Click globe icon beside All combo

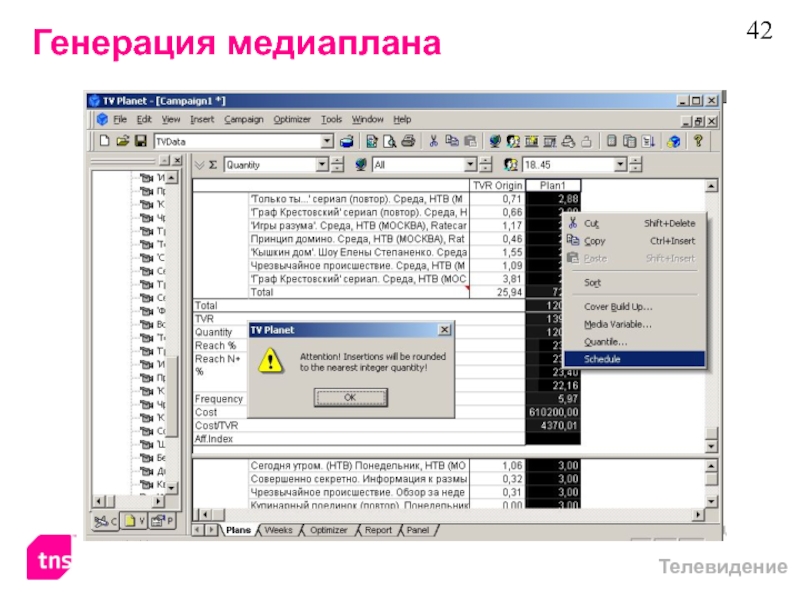(361, 165)
